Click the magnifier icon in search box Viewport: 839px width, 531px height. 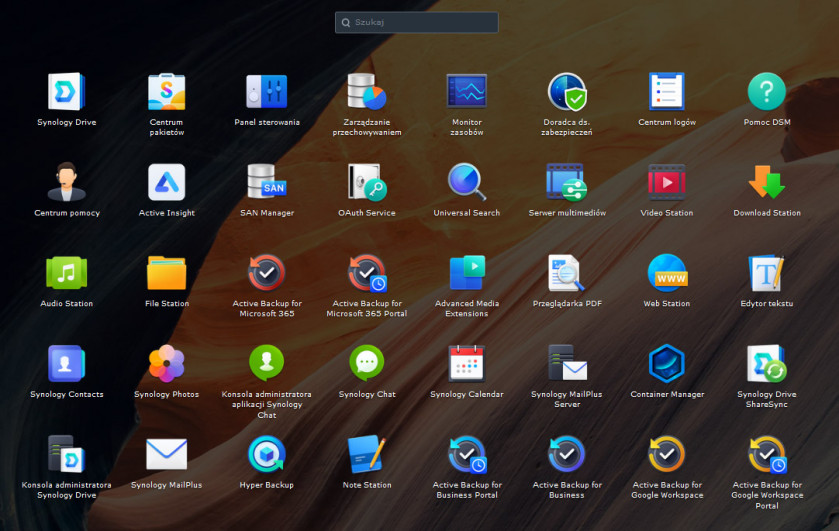[346, 22]
